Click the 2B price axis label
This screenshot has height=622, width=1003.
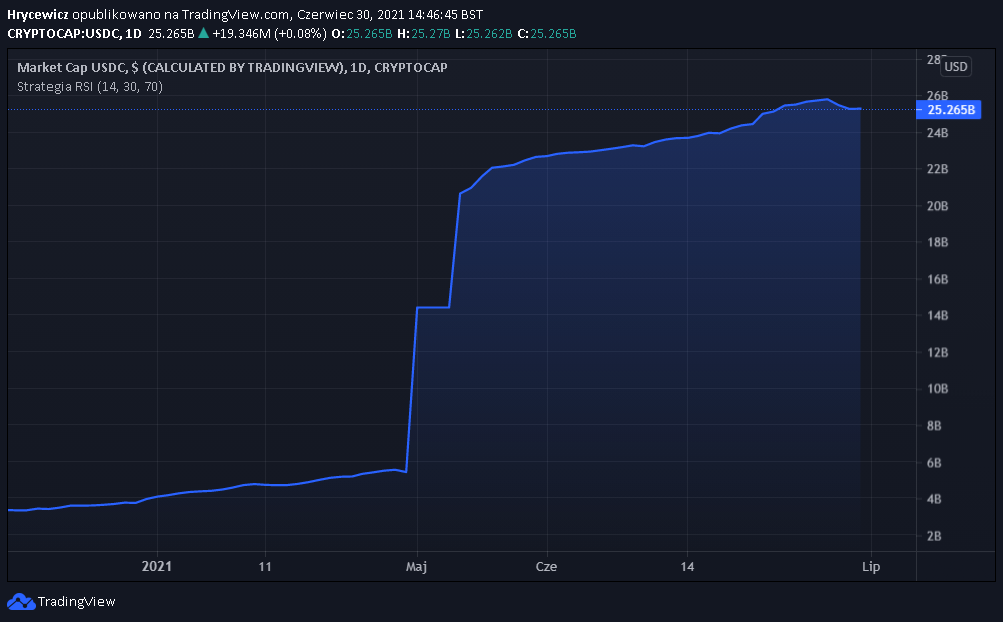(x=934, y=536)
